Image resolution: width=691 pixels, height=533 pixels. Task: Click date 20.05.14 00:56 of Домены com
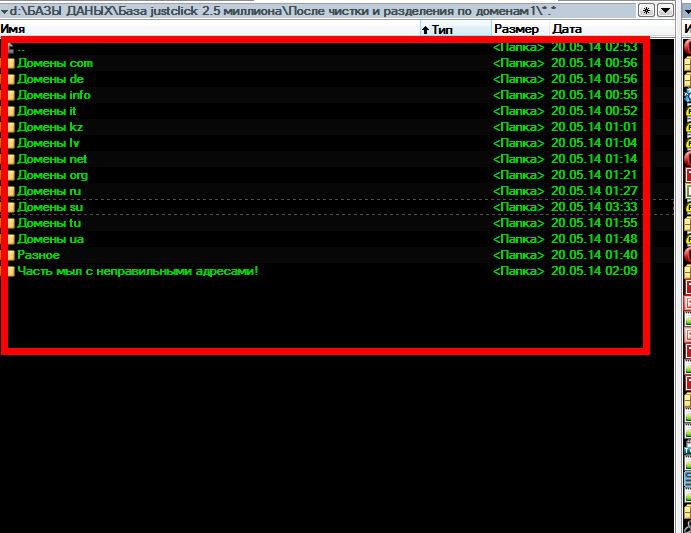point(594,63)
